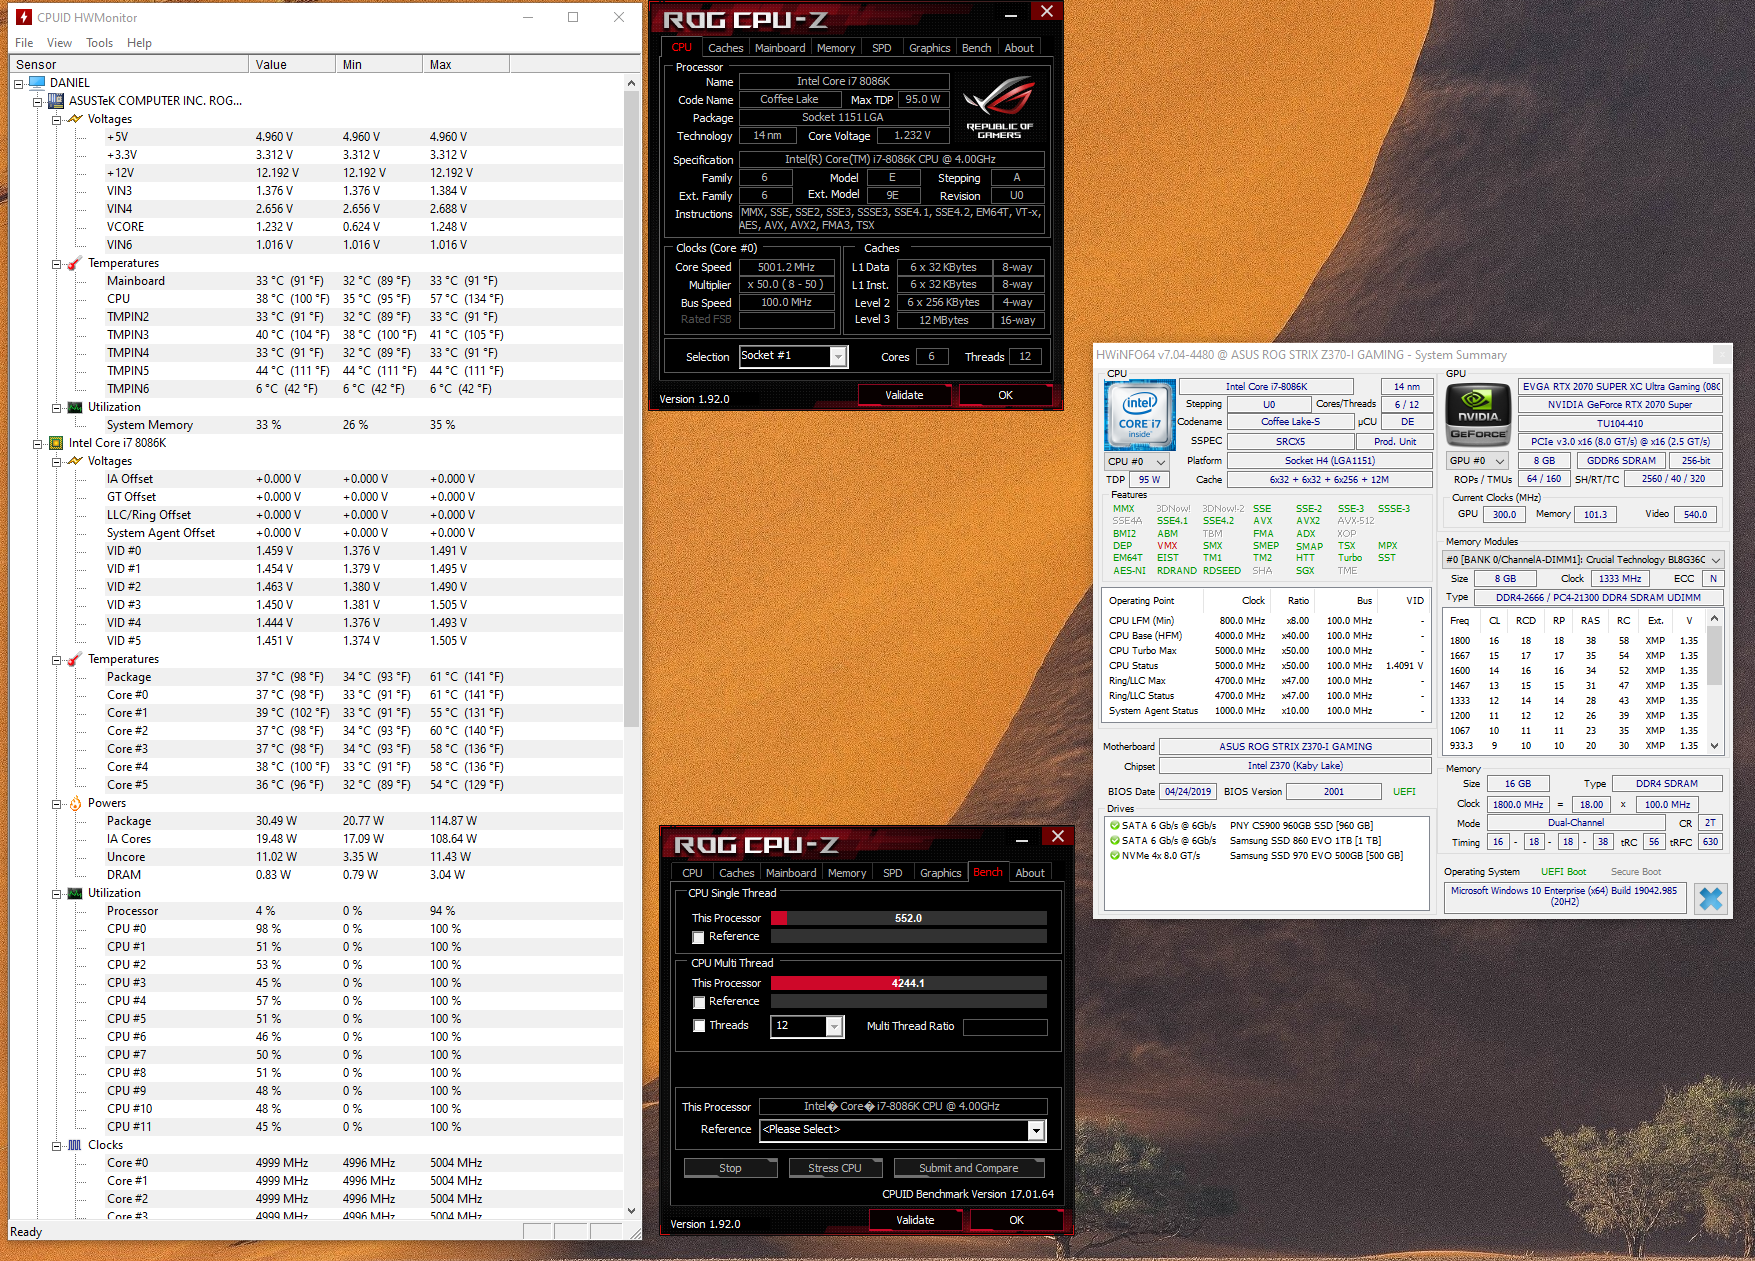Image resolution: width=1755 pixels, height=1261 pixels.
Task: Collapse Voltages section under ASUSTeK node
Action: 57,119
